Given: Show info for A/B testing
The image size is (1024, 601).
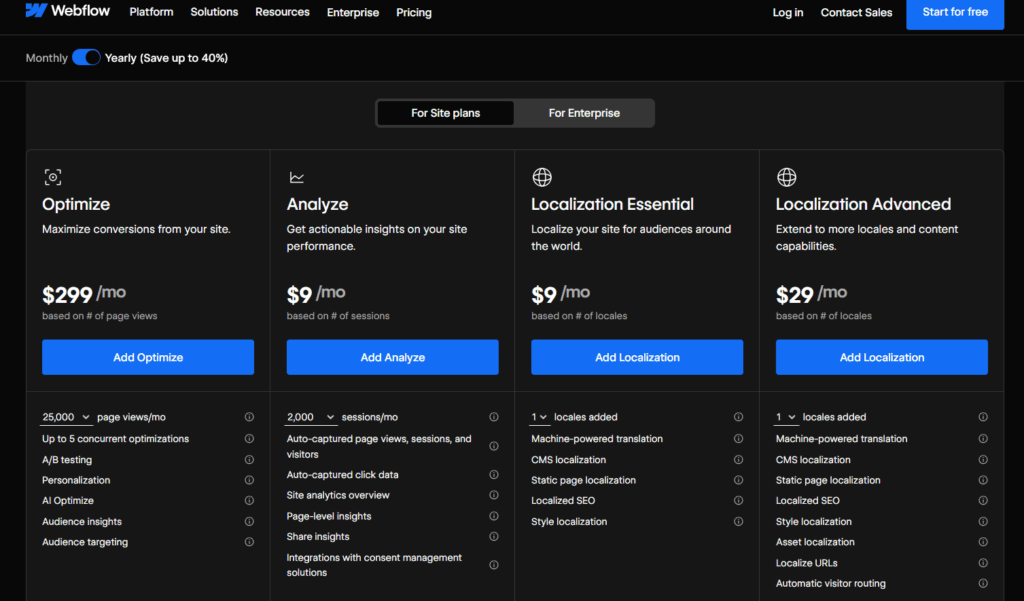Looking at the screenshot, I should point(249,460).
